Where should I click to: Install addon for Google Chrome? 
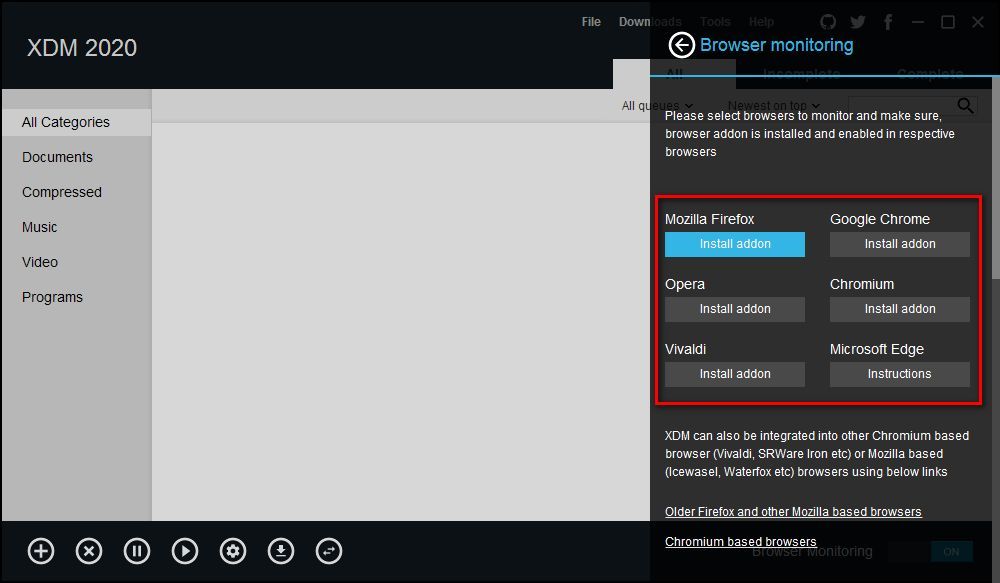(x=899, y=244)
